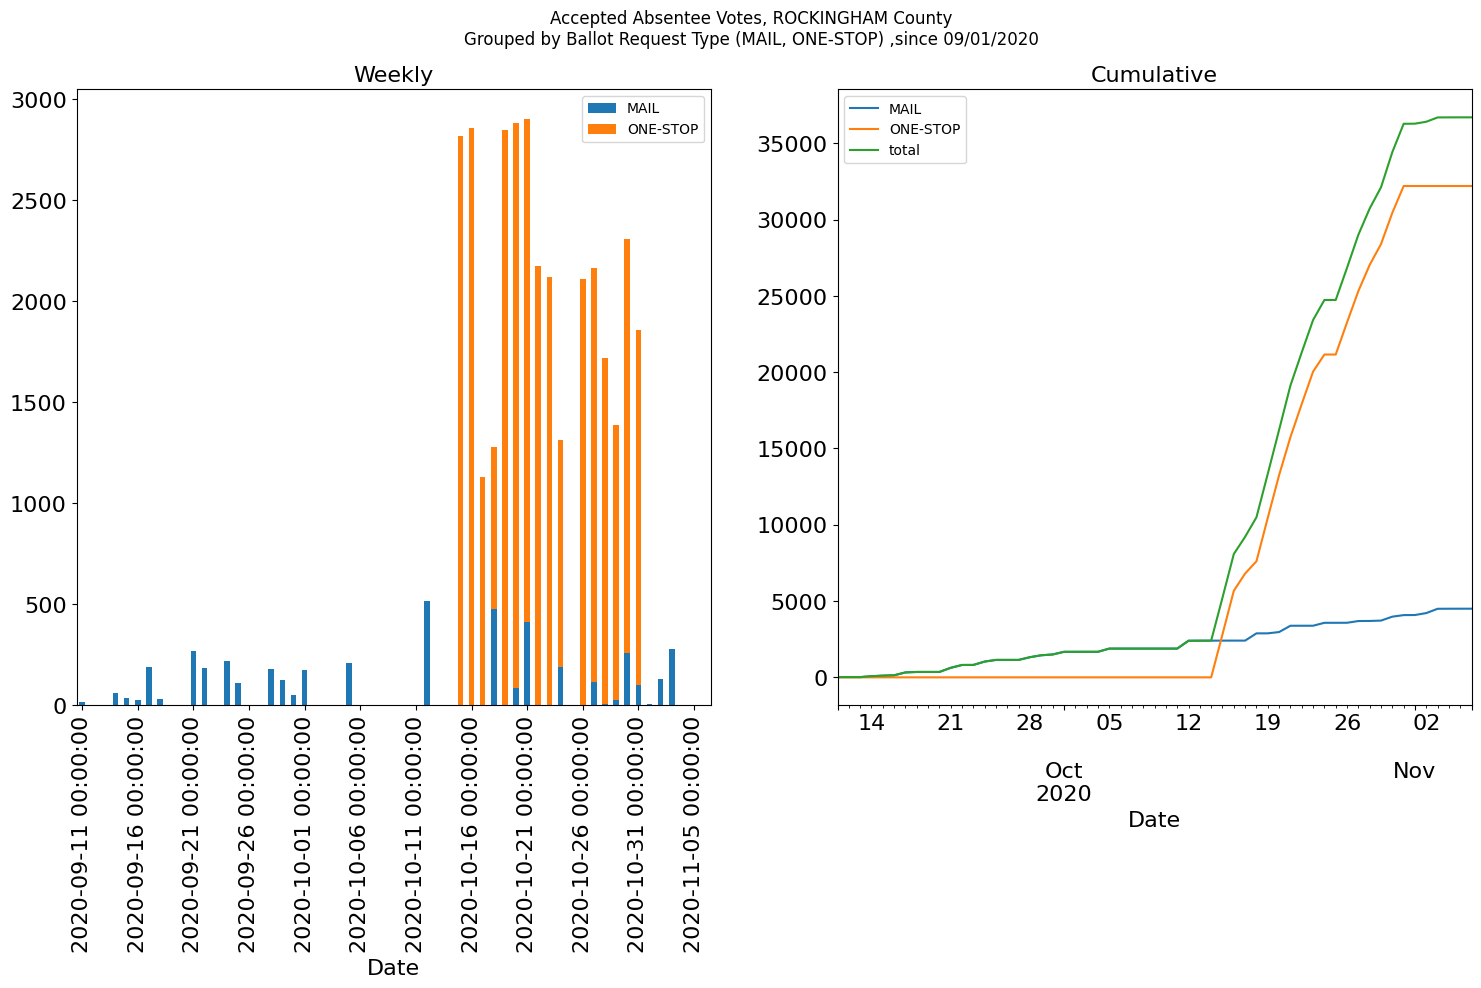Click the '20000' y-axis tick label
The height and width of the screenshot is (988, 1481).
[793, 373]
